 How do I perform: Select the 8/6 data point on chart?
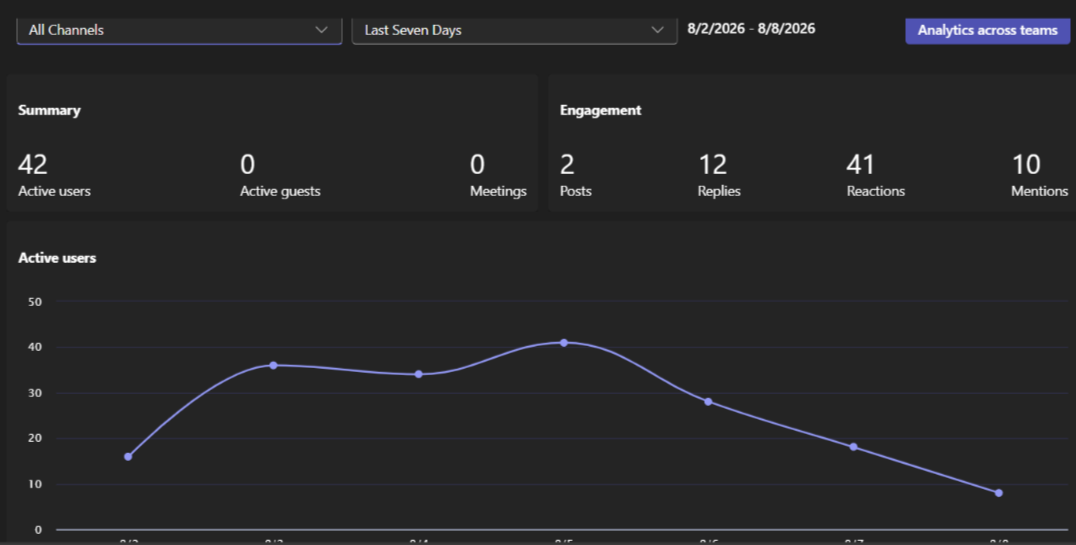point(708,402)
